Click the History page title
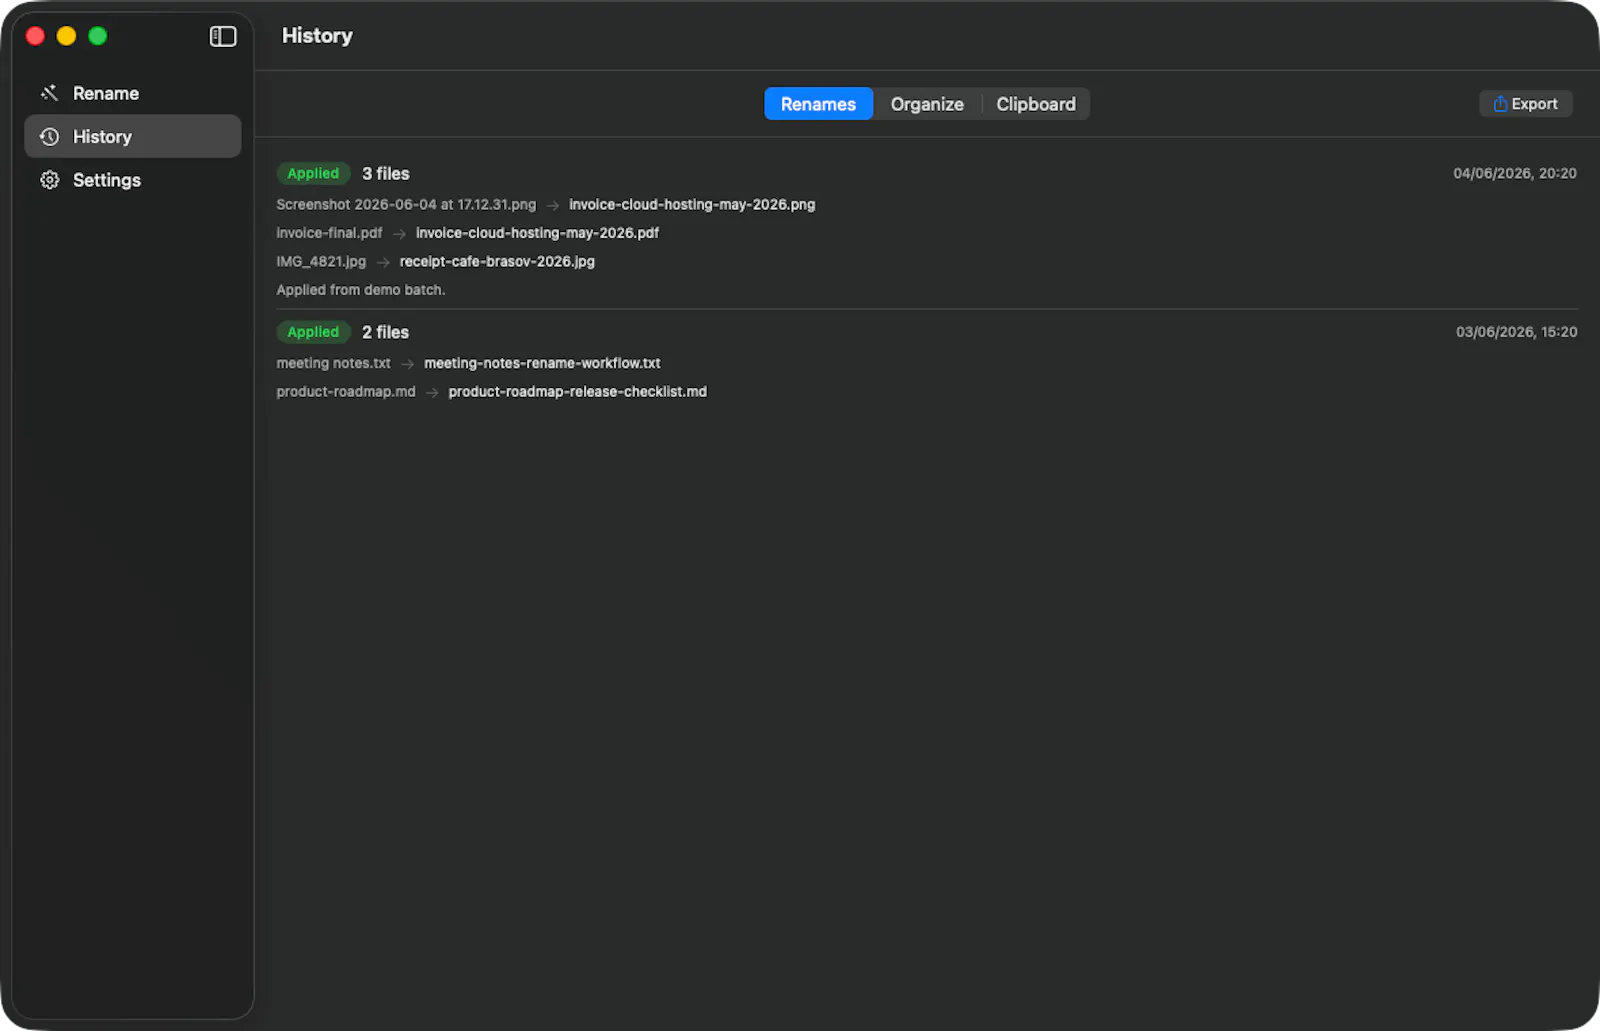This screenshot has width=1600, height=1031. click(317, 36)
